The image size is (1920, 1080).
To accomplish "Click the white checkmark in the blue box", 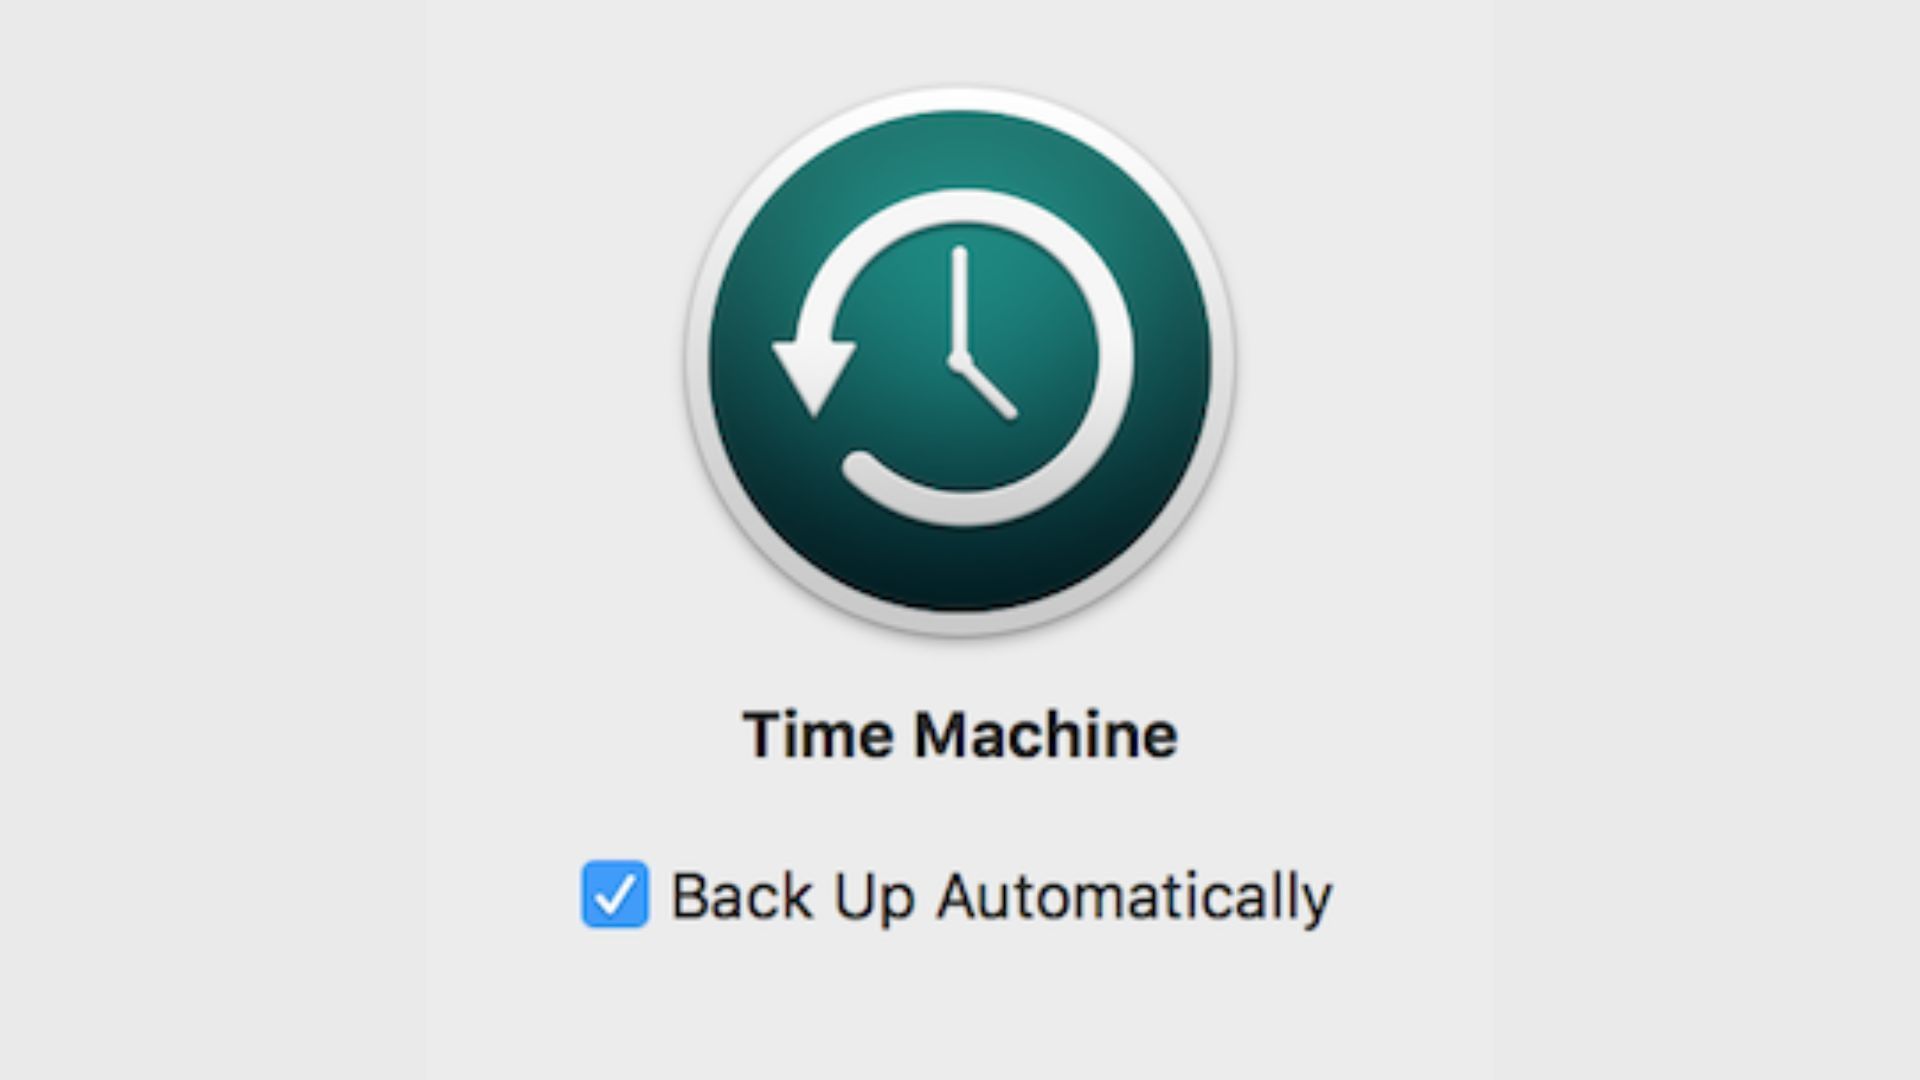I will pos(614,895).
